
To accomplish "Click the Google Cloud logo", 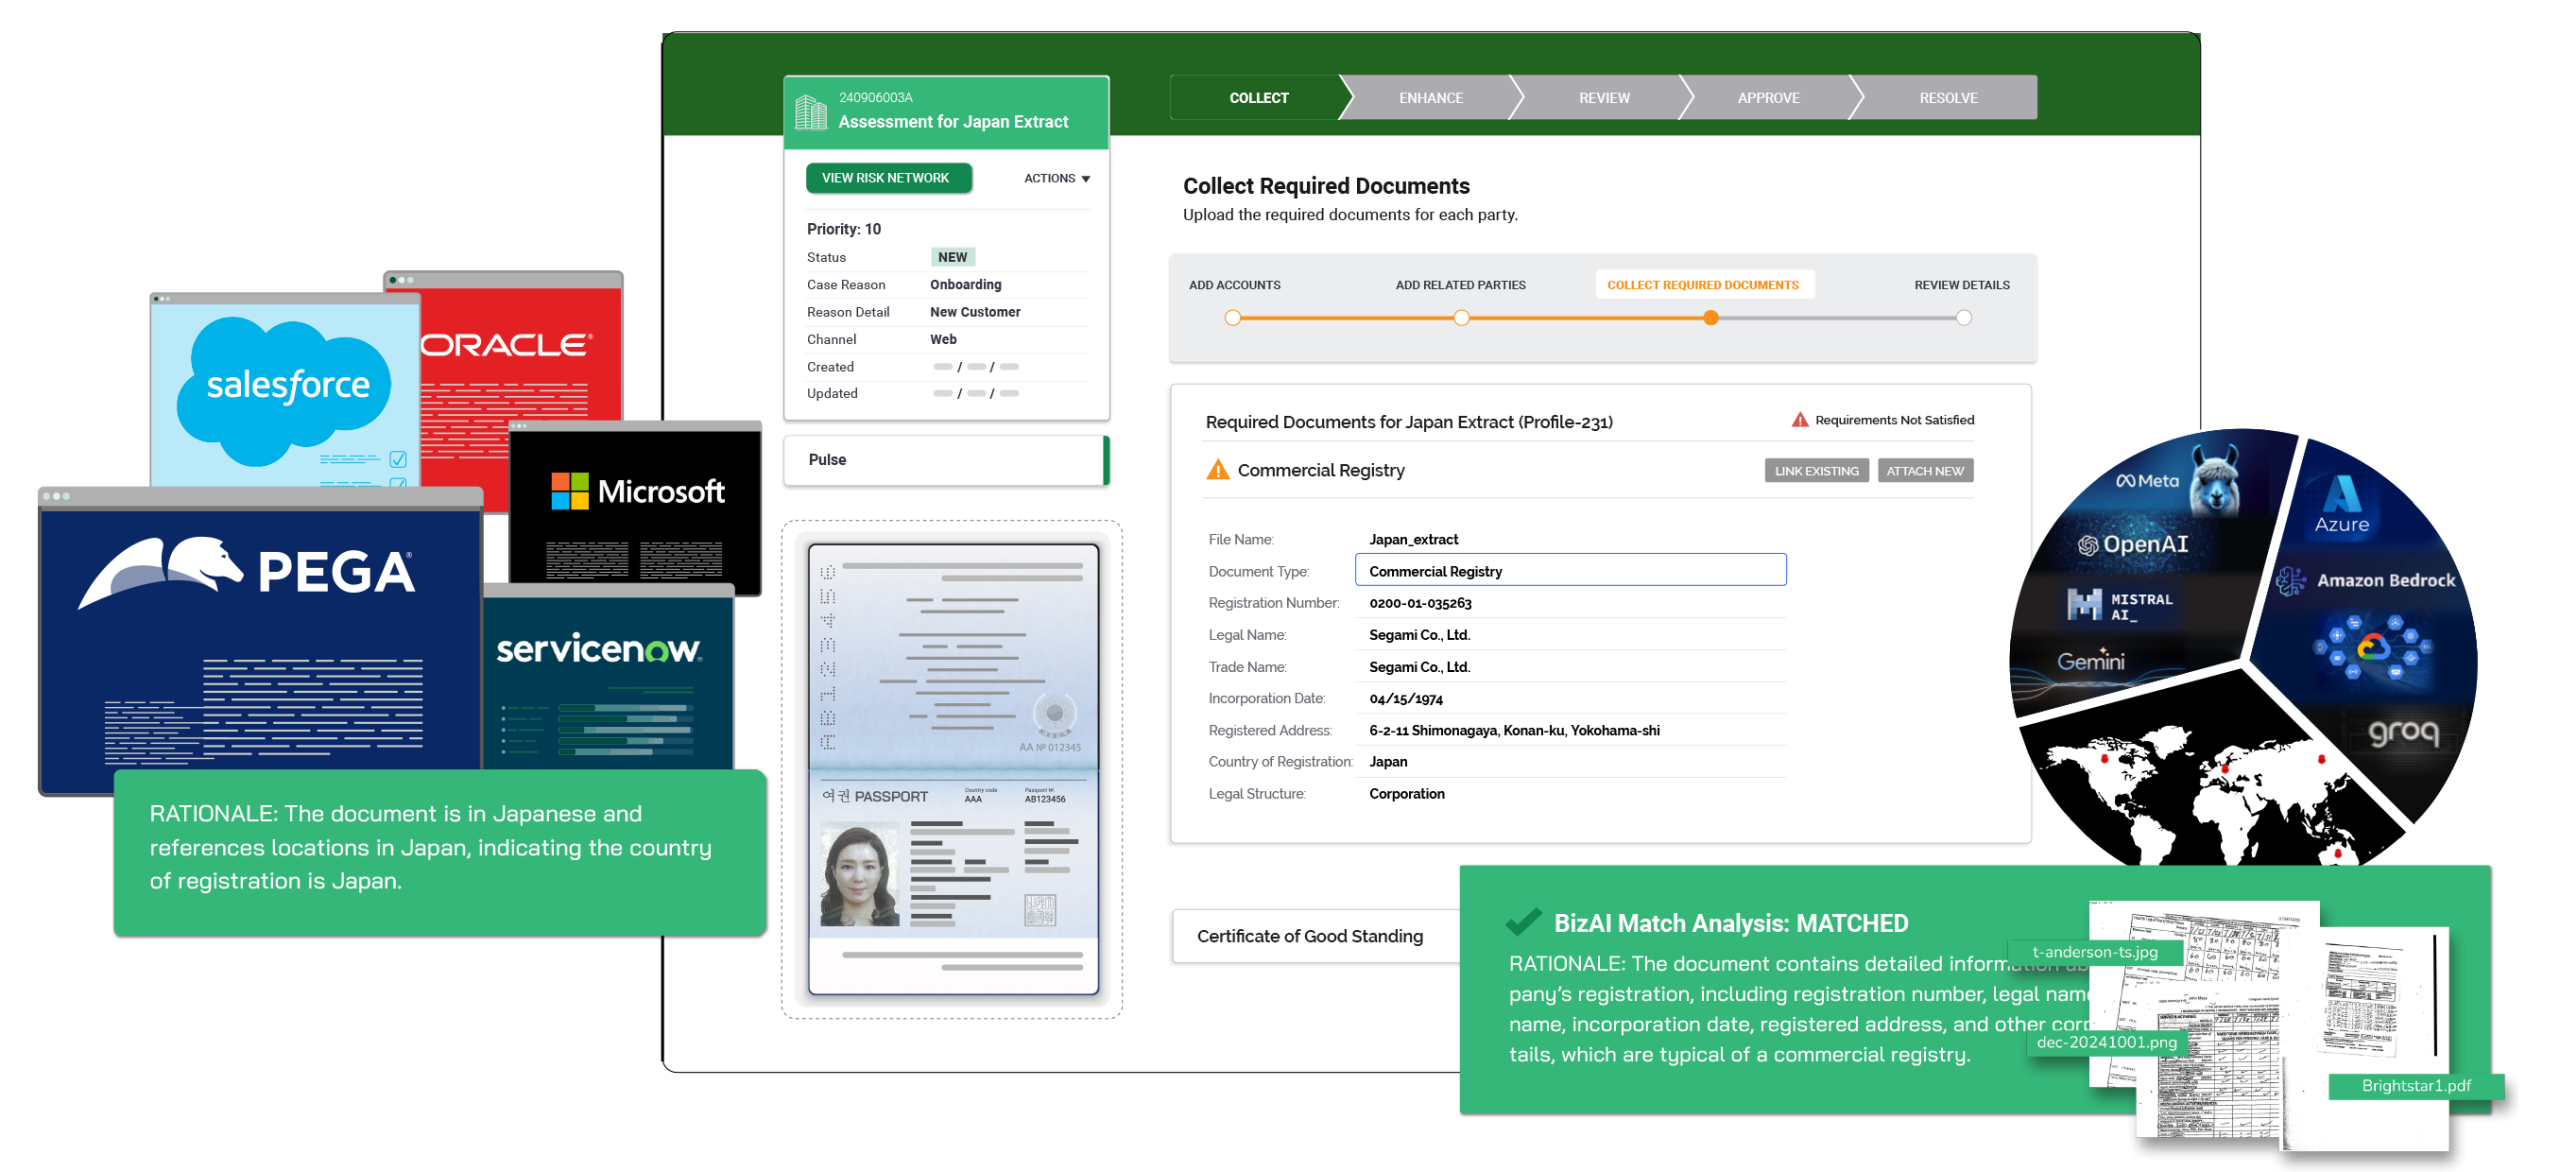I will 2374,648.
